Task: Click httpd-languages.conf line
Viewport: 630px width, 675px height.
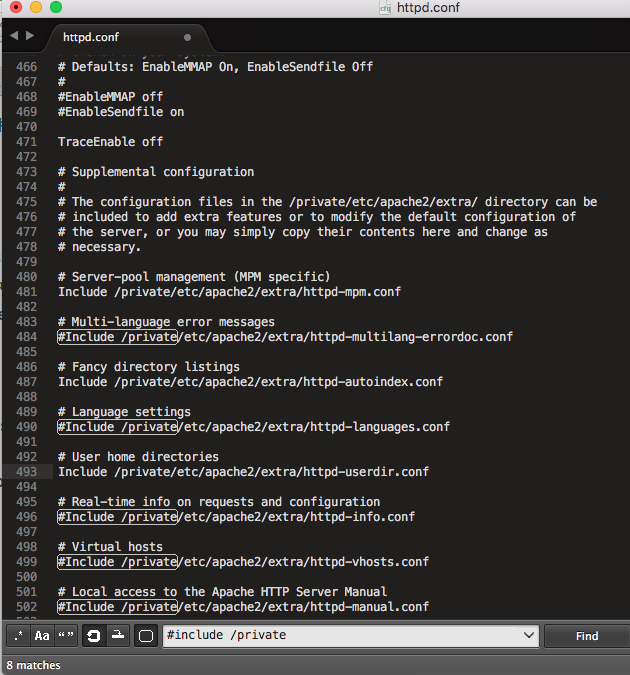Action: point(254,427)
